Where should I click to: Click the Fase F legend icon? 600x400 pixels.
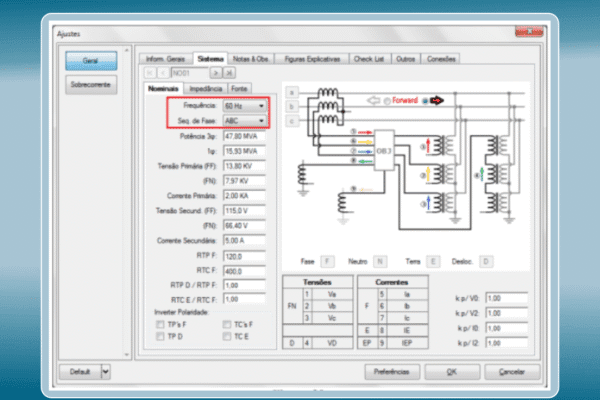(327, 260)
